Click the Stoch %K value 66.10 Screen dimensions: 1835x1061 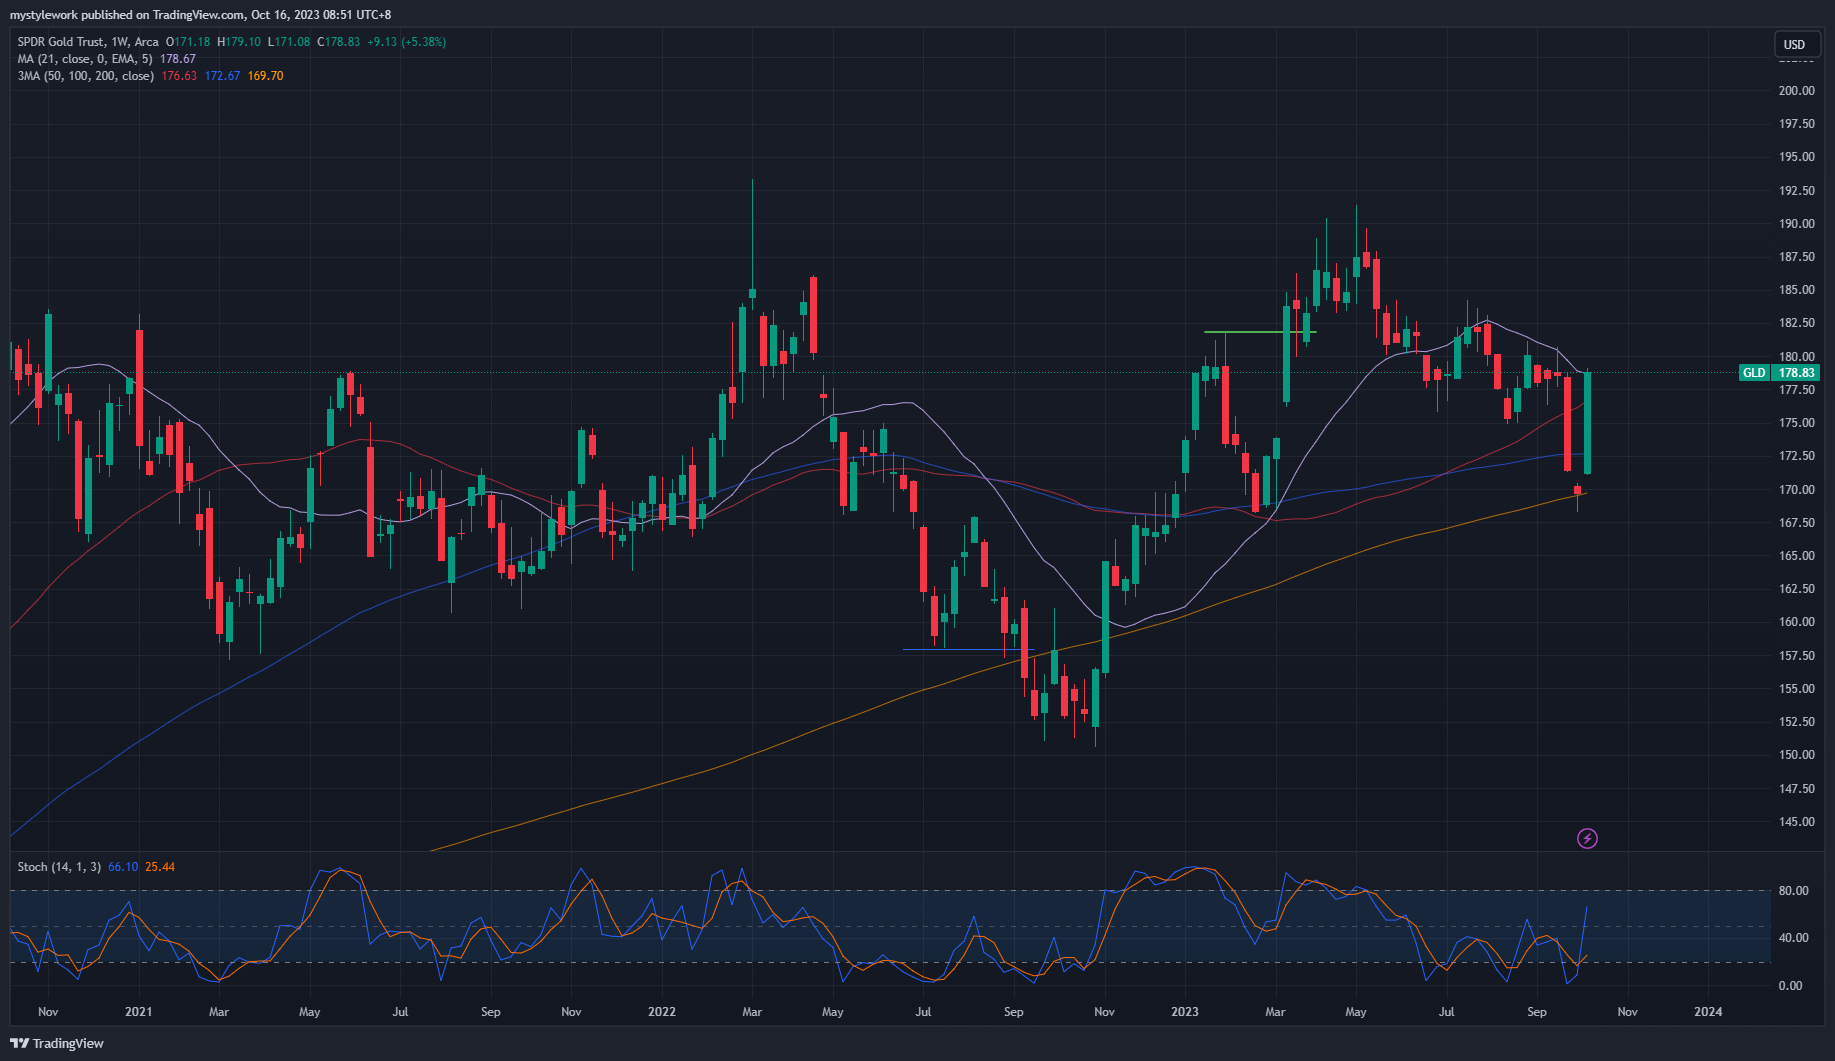click(122, 867)
